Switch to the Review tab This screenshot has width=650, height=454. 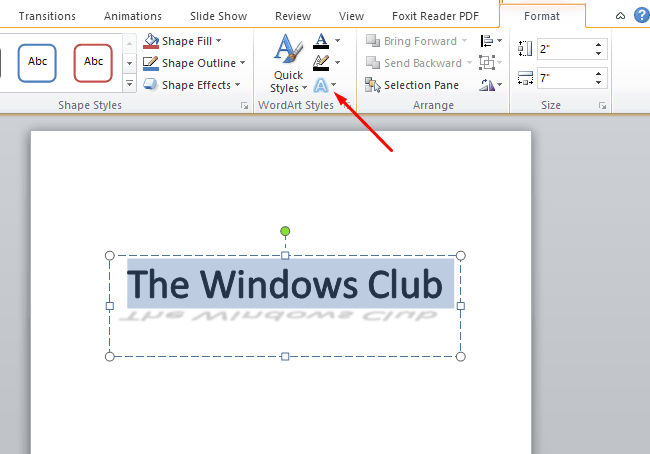coord(293,16)
